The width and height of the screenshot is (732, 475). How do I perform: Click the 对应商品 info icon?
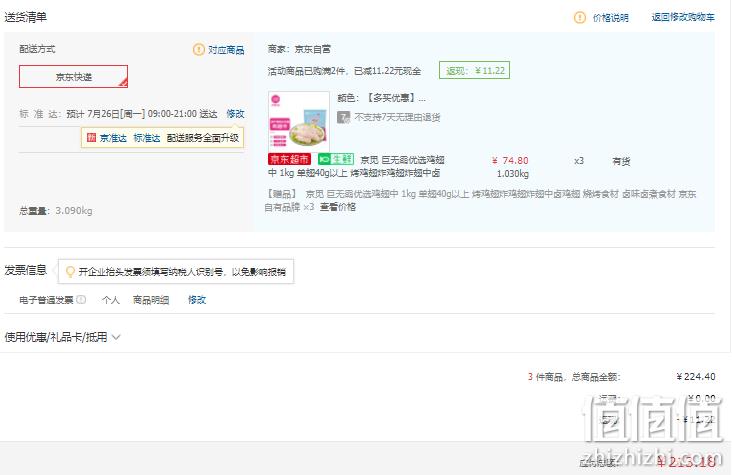(198, 49)
